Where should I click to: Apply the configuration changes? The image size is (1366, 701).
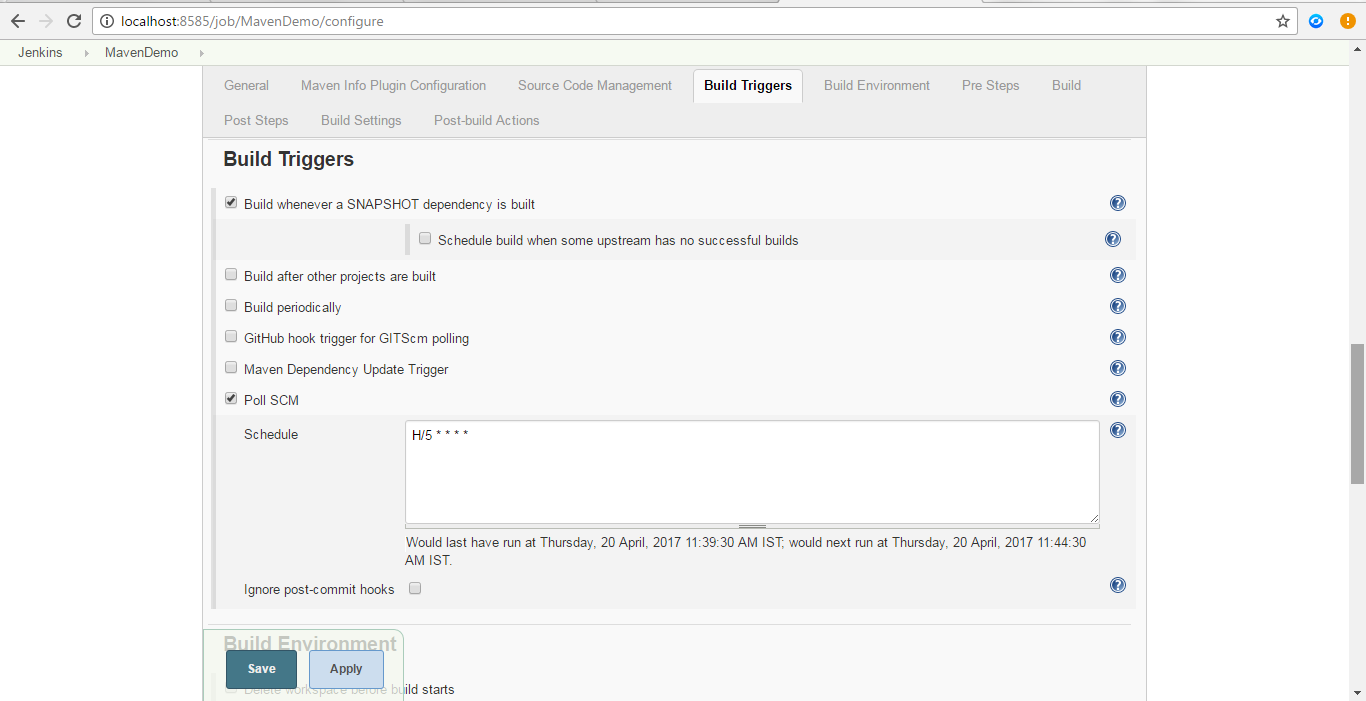tap(346, 669)
